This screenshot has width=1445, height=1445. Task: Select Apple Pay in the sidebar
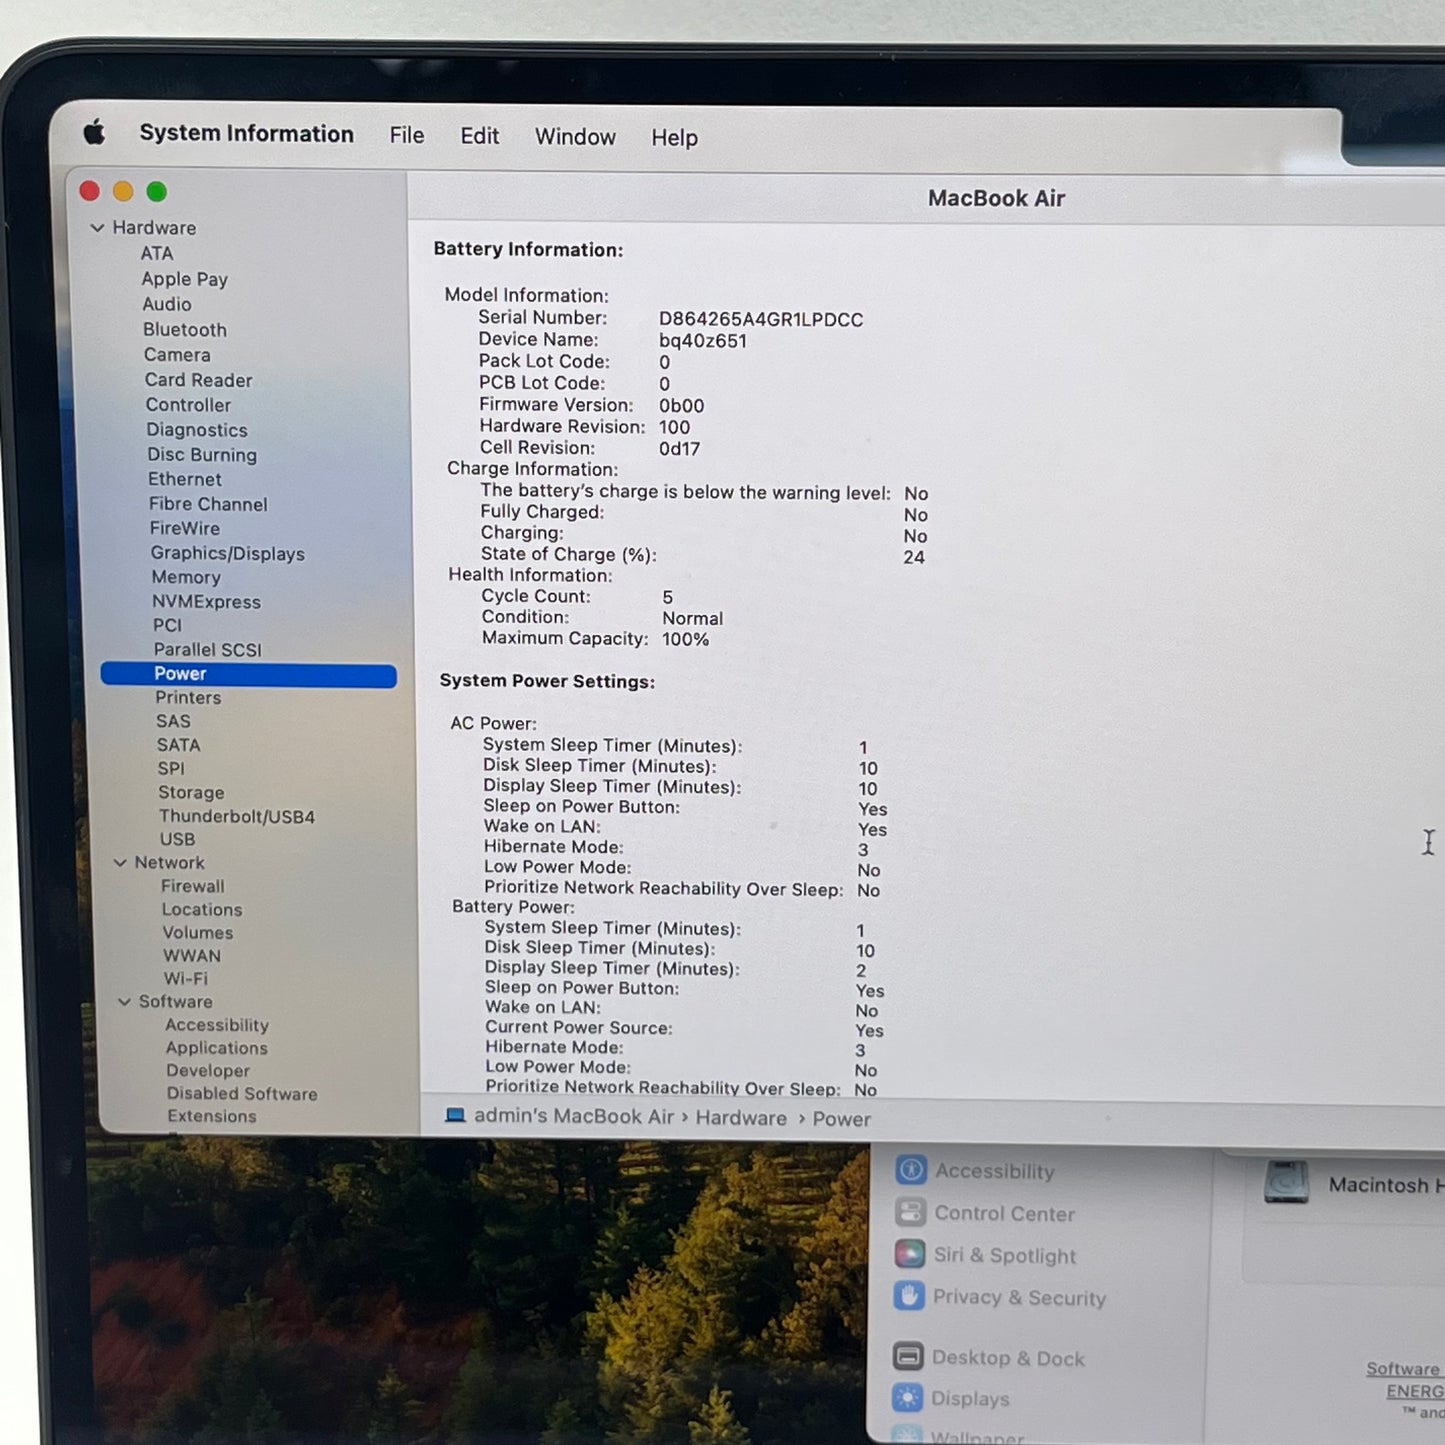click(185, 279)
